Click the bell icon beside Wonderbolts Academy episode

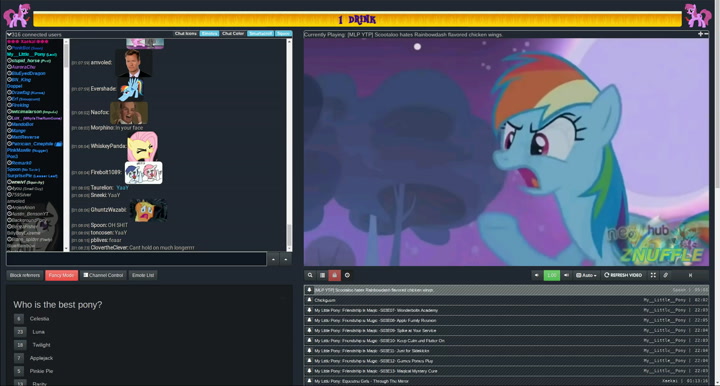309,310
